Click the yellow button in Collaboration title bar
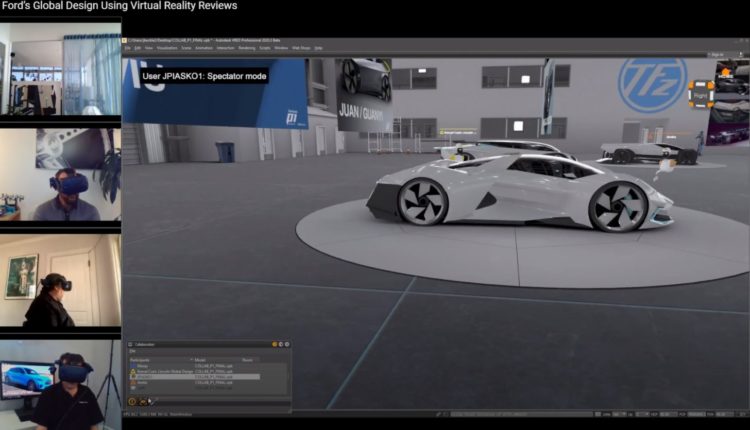 click(x=275, y=344)
